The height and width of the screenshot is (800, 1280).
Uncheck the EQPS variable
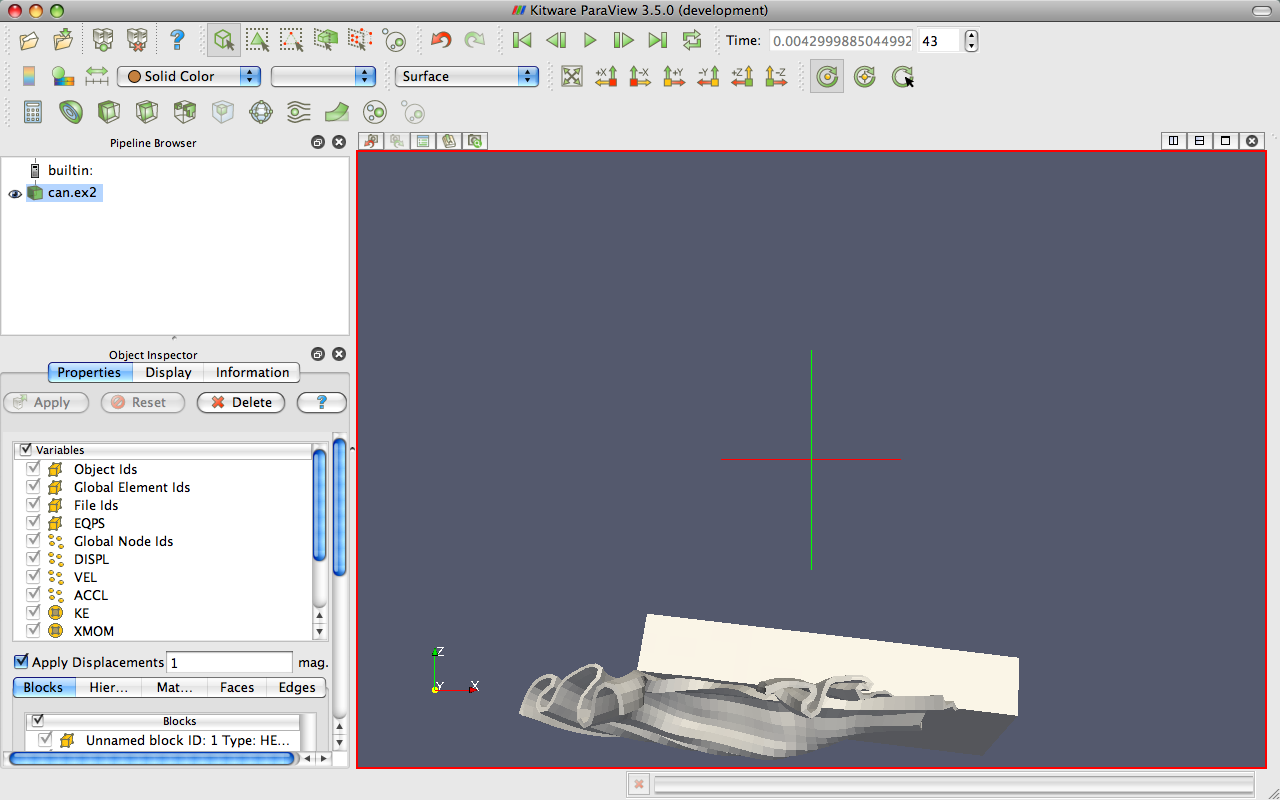click(33, 523)
